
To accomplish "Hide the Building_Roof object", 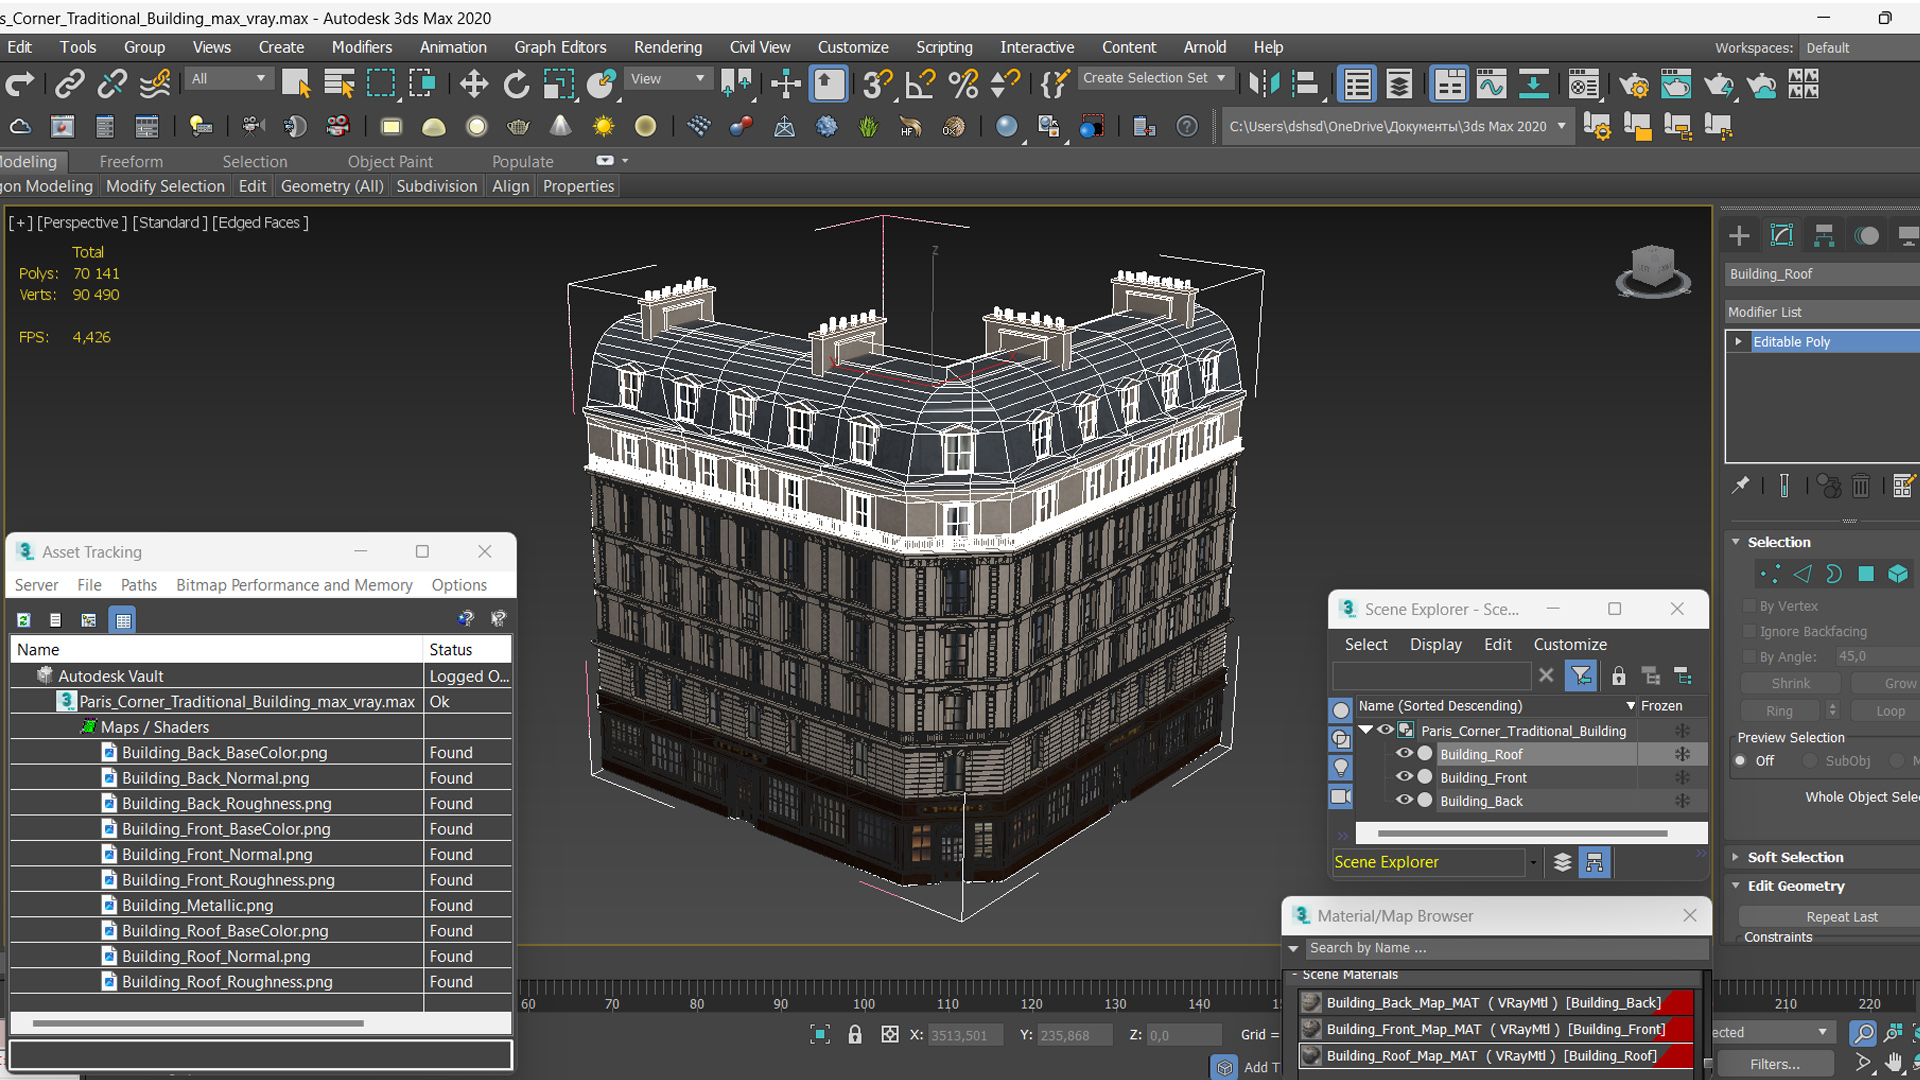I will click(x=1404, y=754).
